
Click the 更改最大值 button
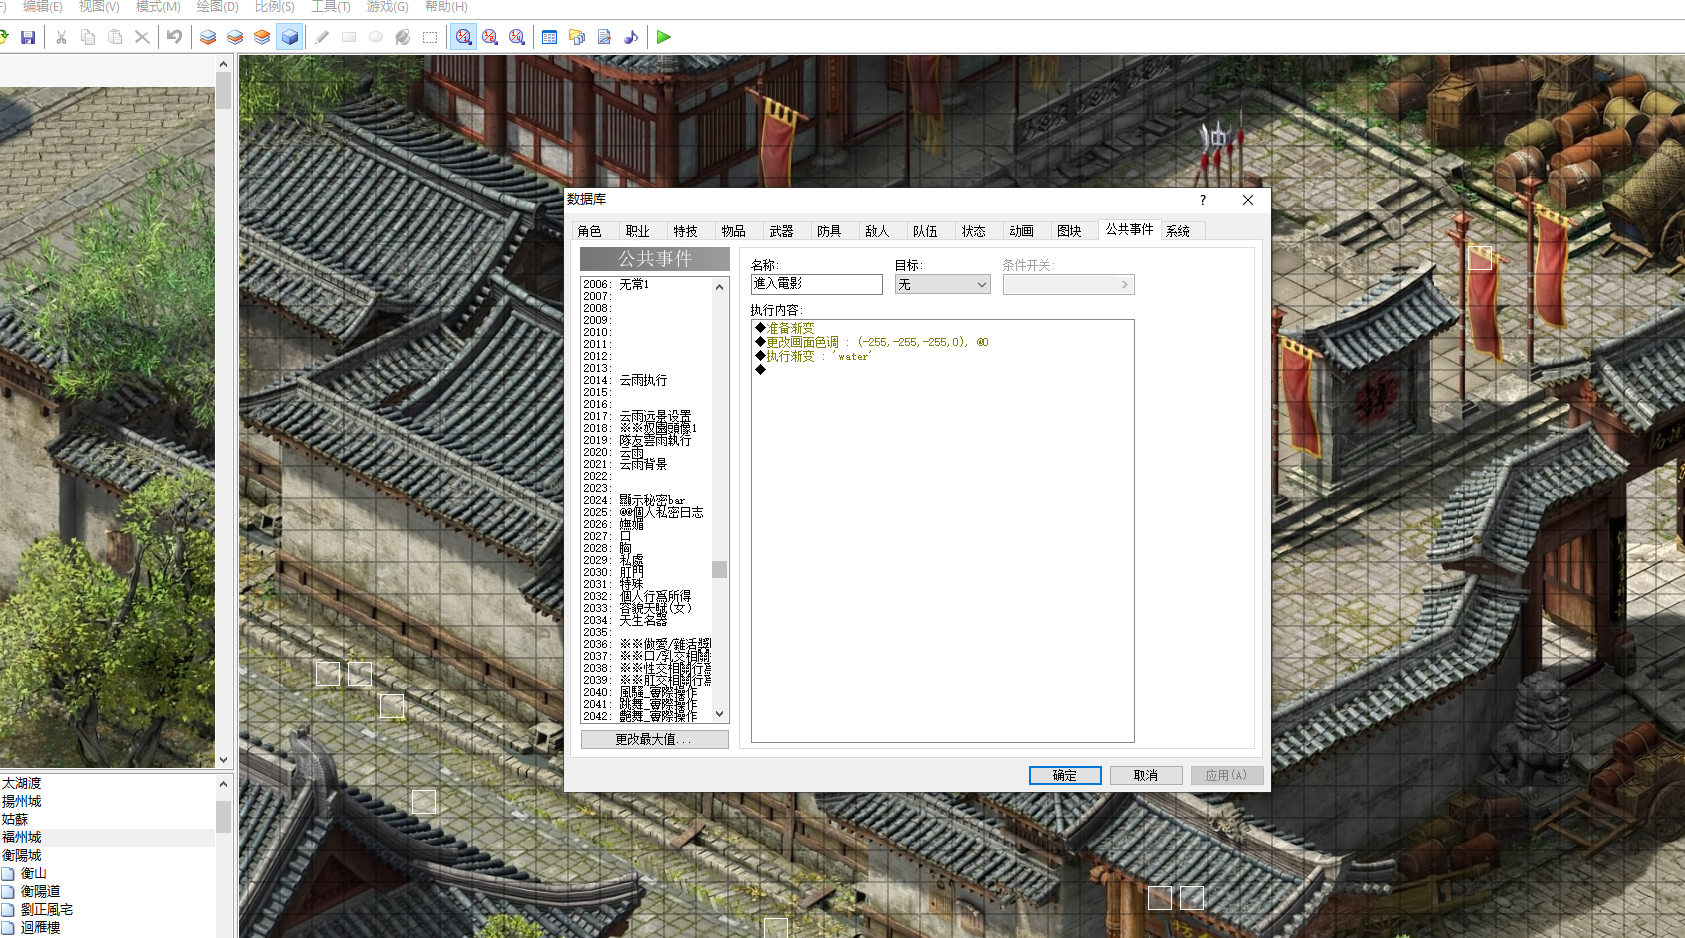click(655, 739)
